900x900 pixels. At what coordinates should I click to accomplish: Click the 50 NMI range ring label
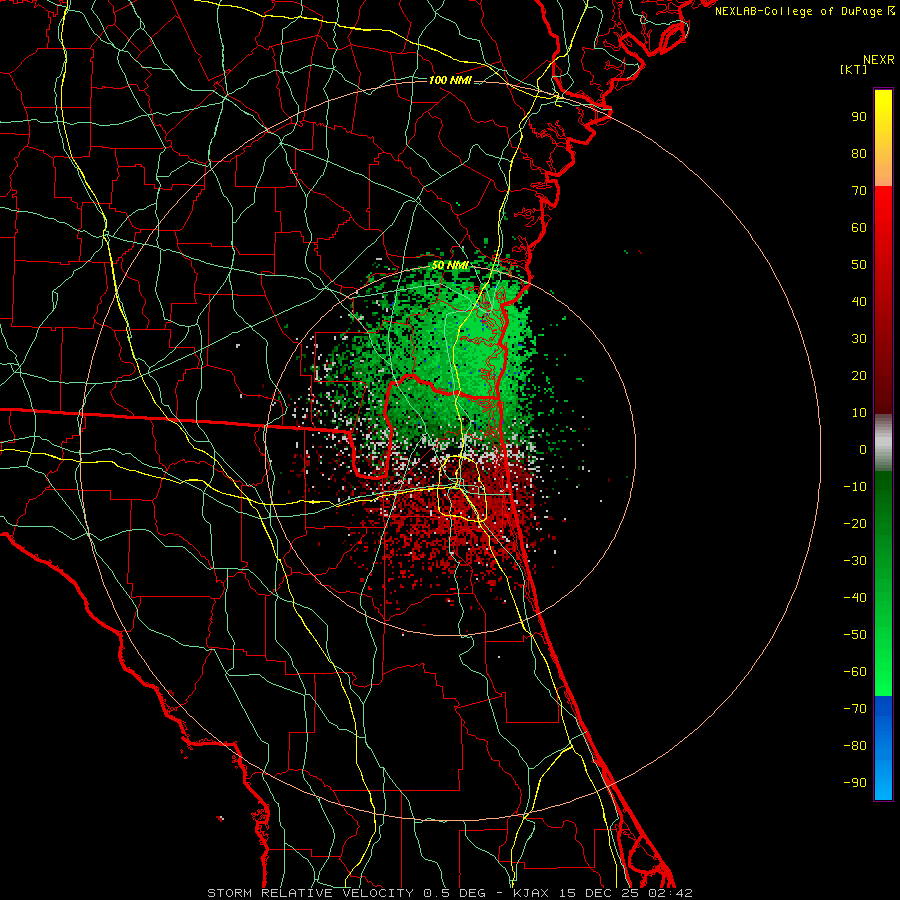point(450,265)
